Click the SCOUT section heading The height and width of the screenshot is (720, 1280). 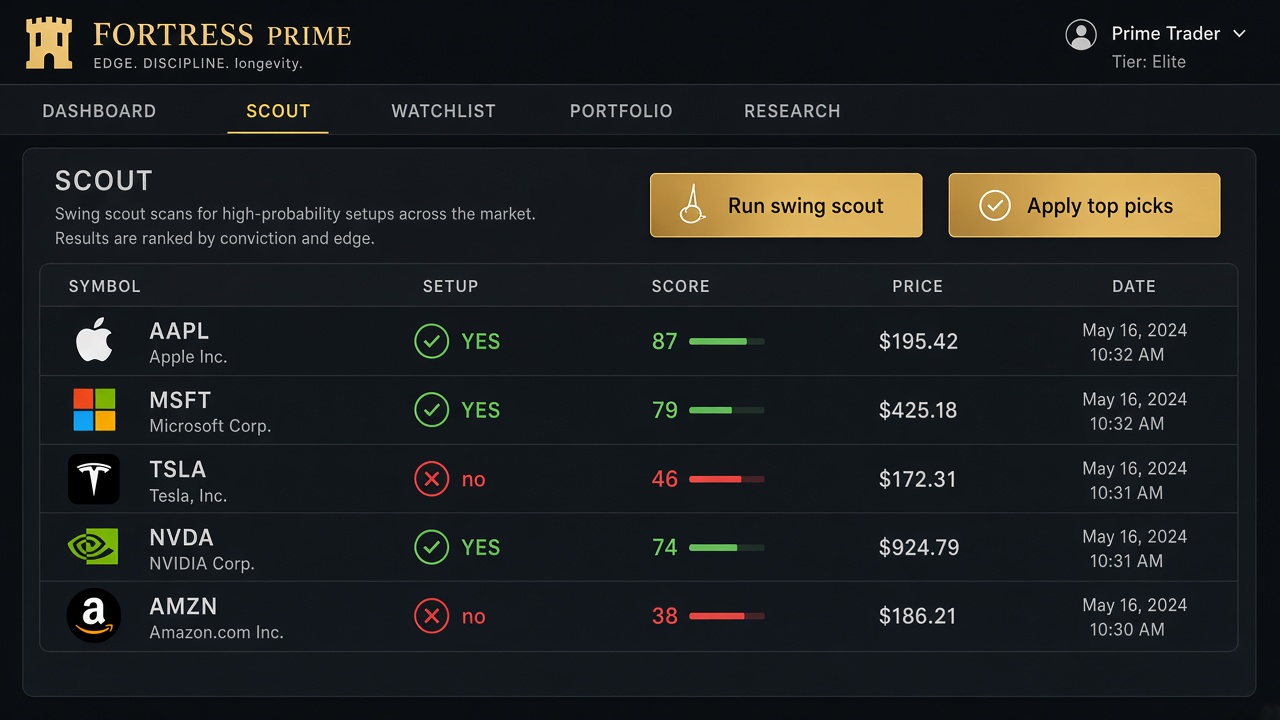click(x=104, y=181)
